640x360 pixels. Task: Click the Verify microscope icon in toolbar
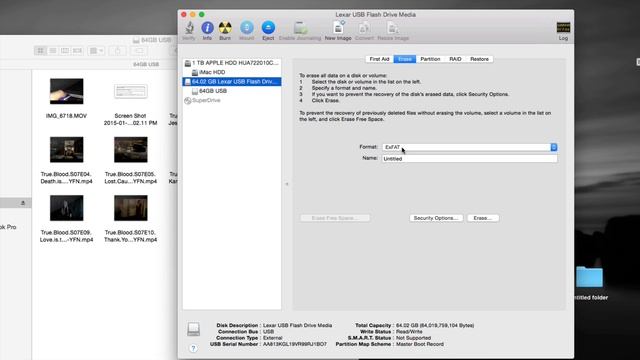tap(189, 28)
